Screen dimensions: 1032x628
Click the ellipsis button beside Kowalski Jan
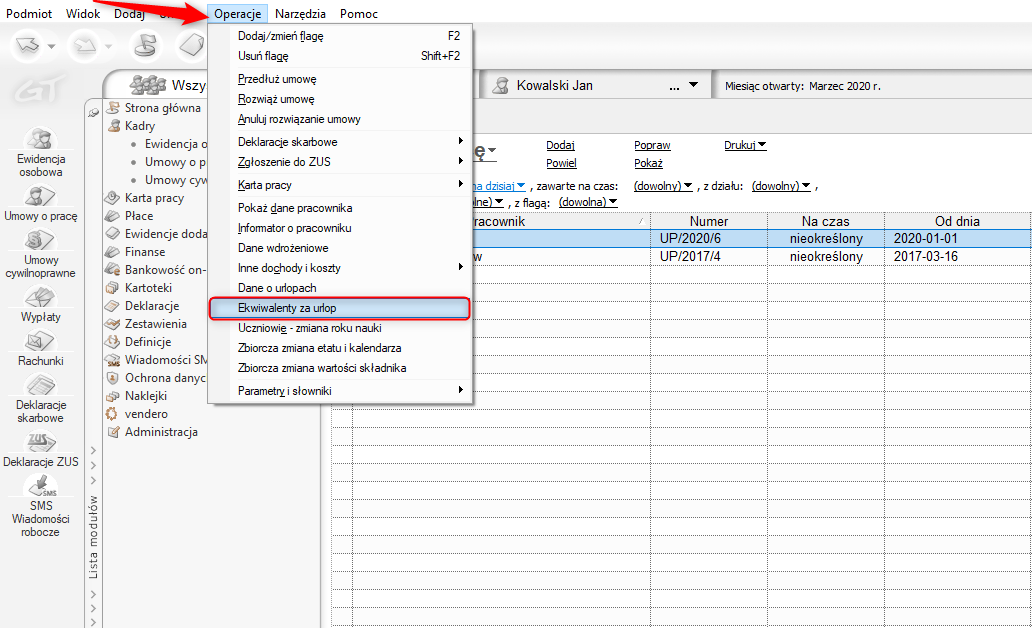pyautogui.click(x=674, y=86)
